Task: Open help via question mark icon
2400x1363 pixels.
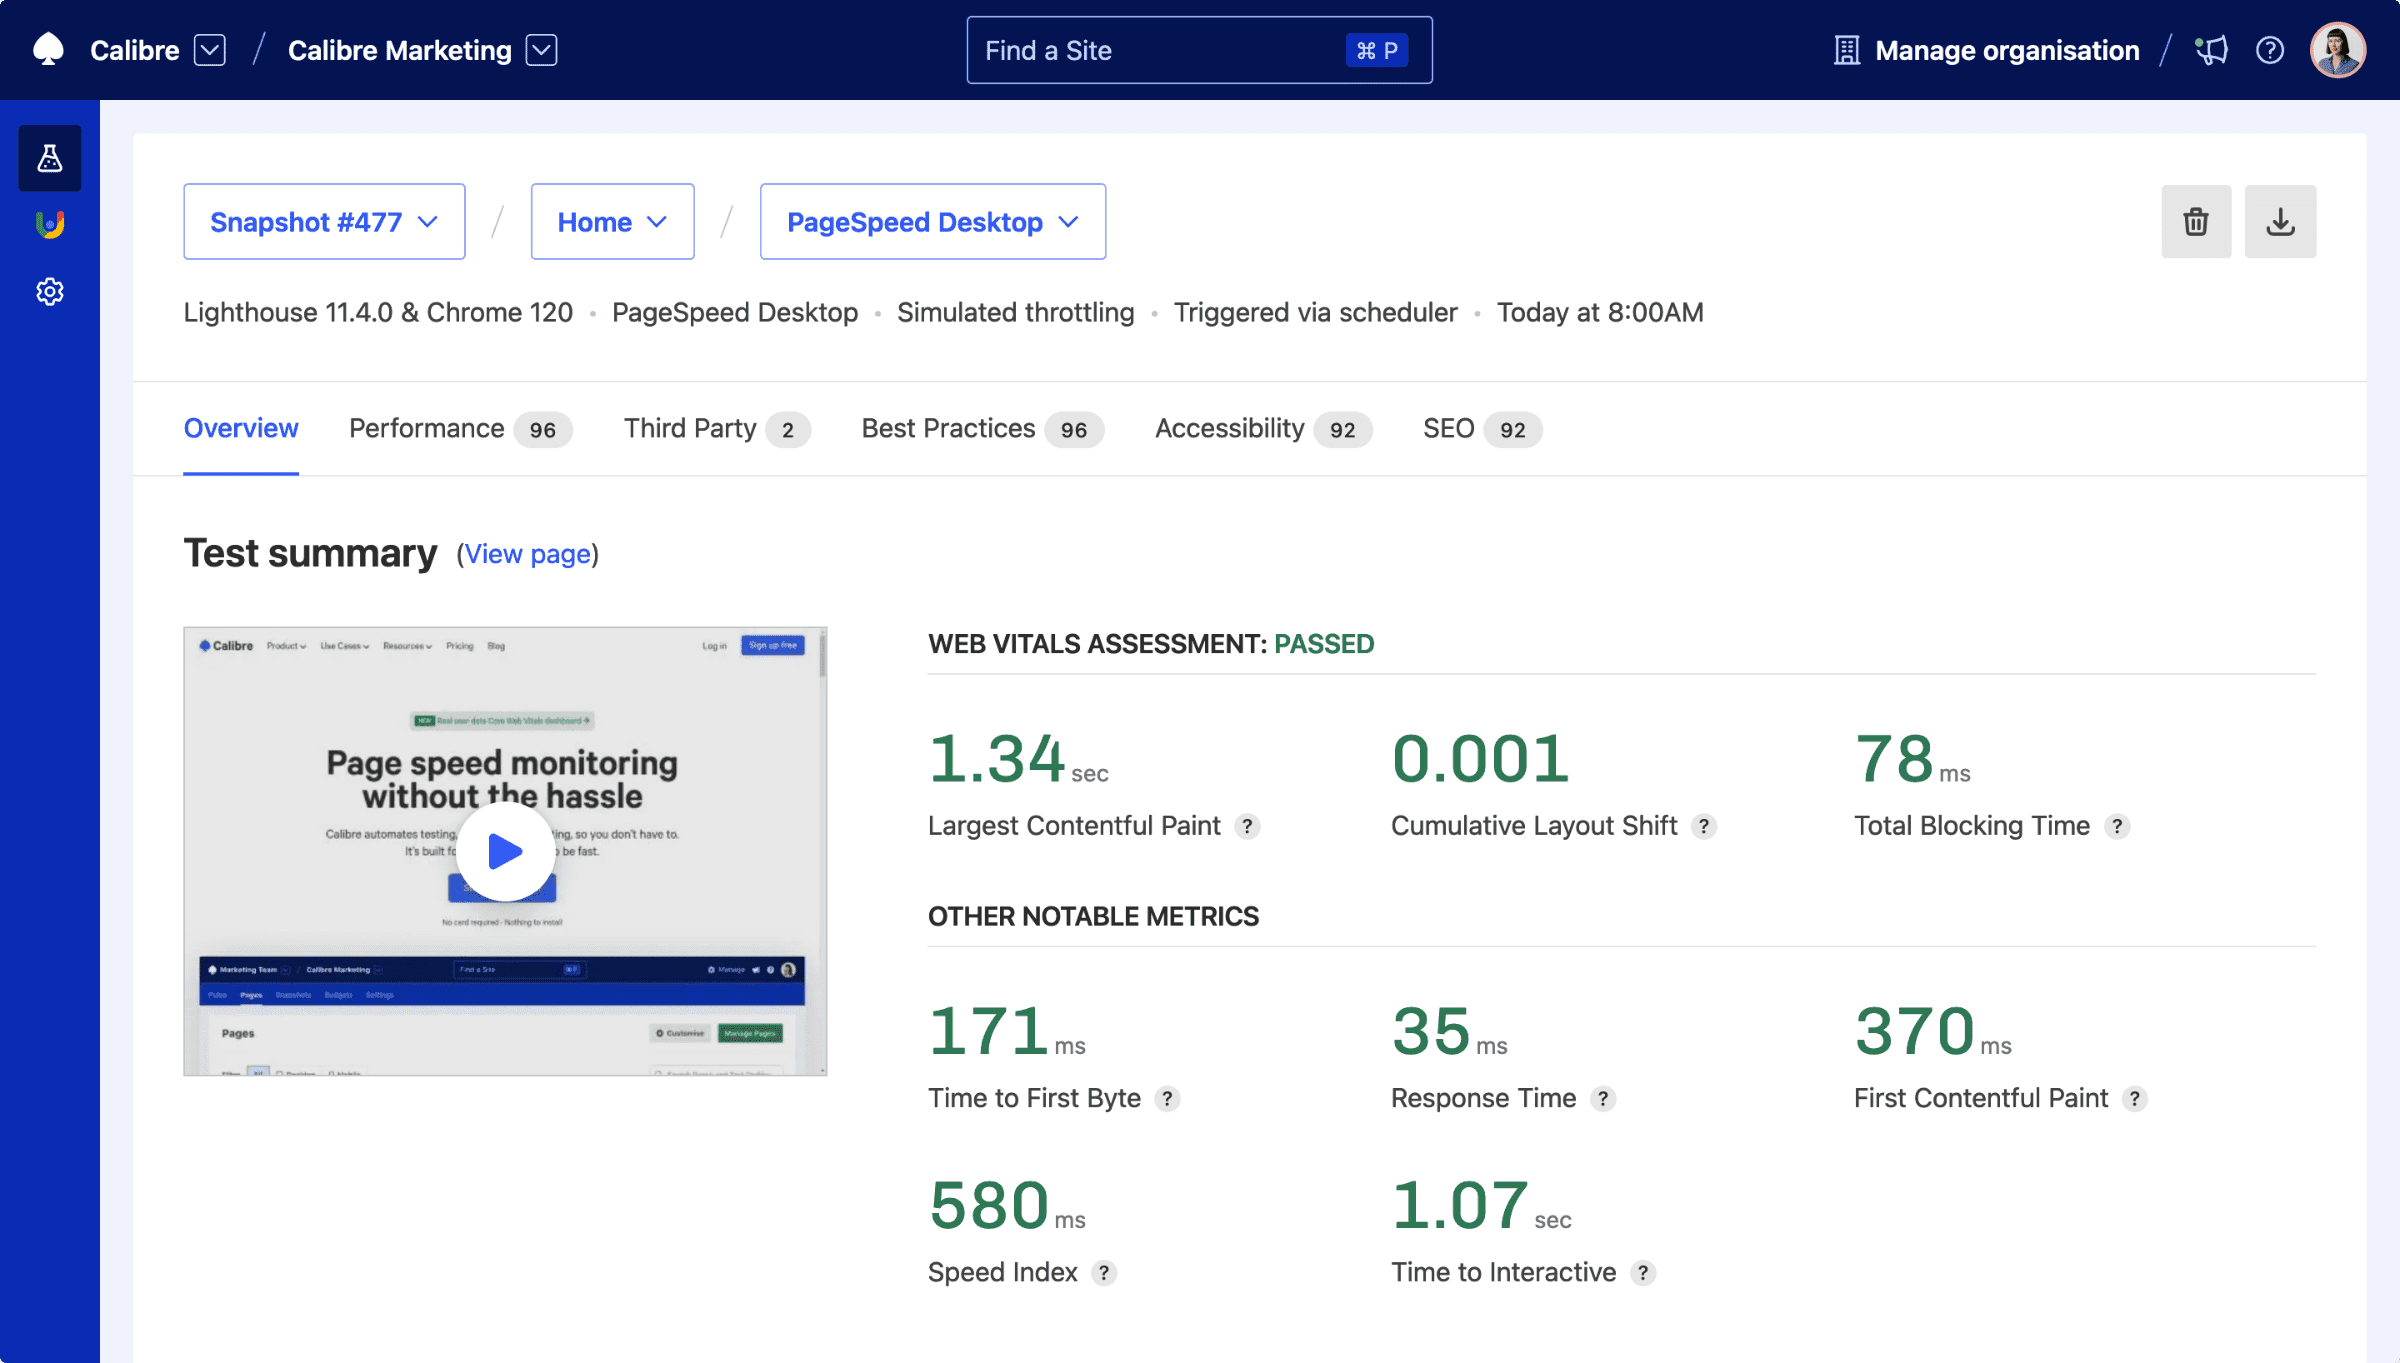Action: click(x=2269, y=49)
